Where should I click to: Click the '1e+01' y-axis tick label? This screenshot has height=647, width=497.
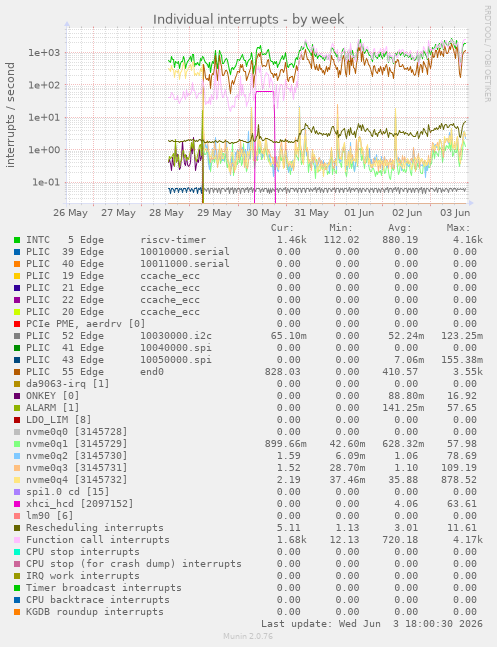coord(44,118)
